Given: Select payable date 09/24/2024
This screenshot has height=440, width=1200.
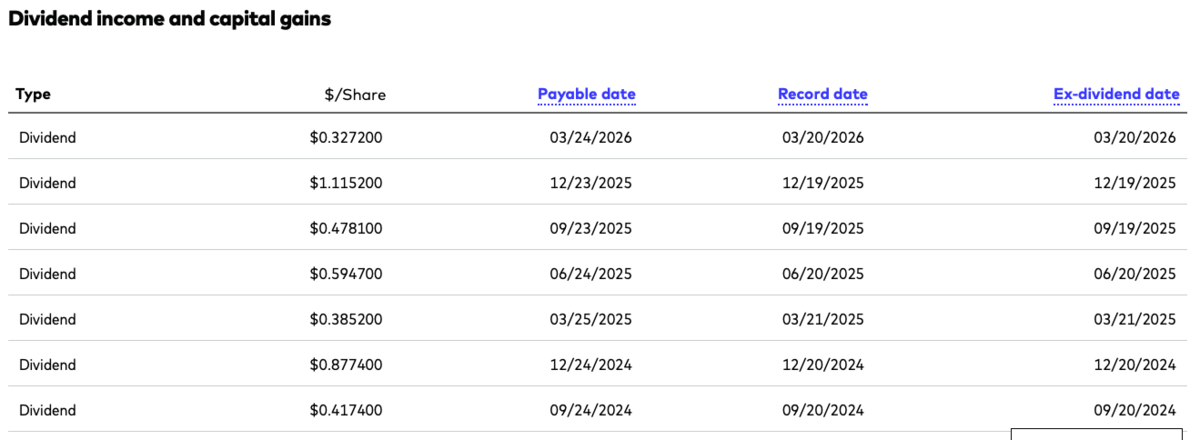Looking at the screenshot, I should 591,410.
